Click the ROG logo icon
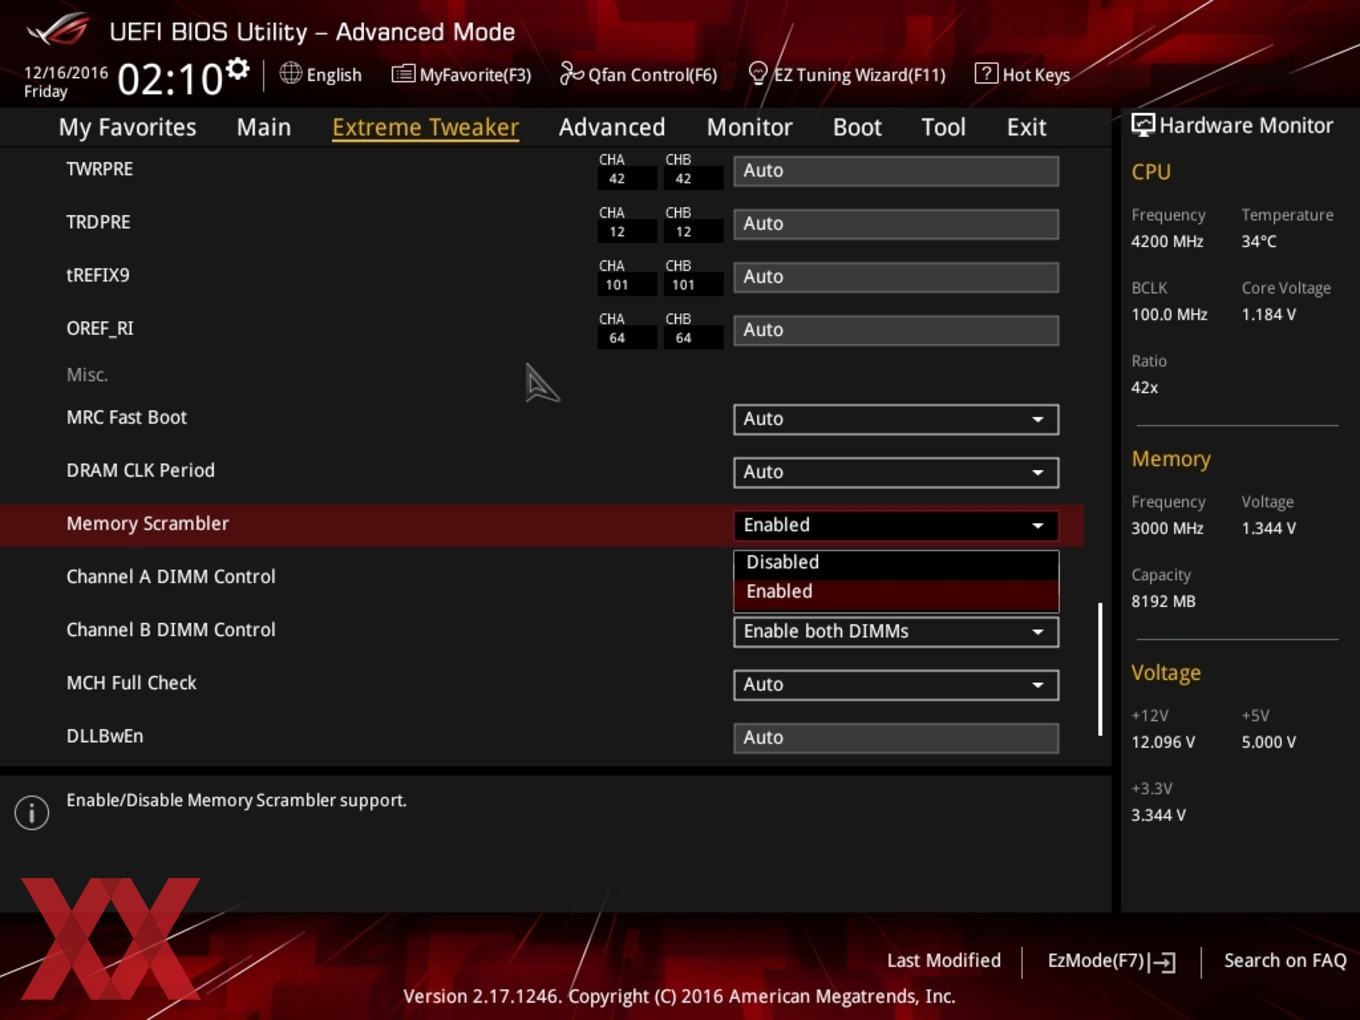This screenshot has height=1020, width=1360. tap(58, 30)
